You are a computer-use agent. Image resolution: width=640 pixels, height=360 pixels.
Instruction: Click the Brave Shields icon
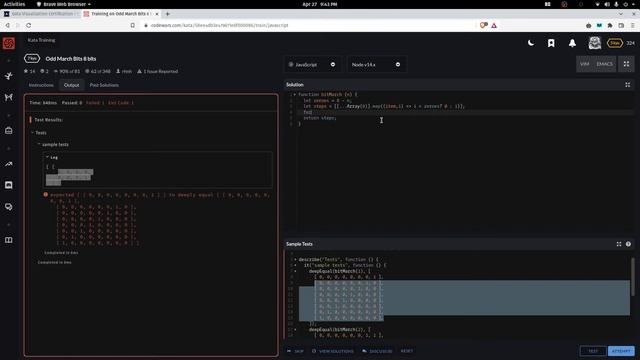(483, 25)
